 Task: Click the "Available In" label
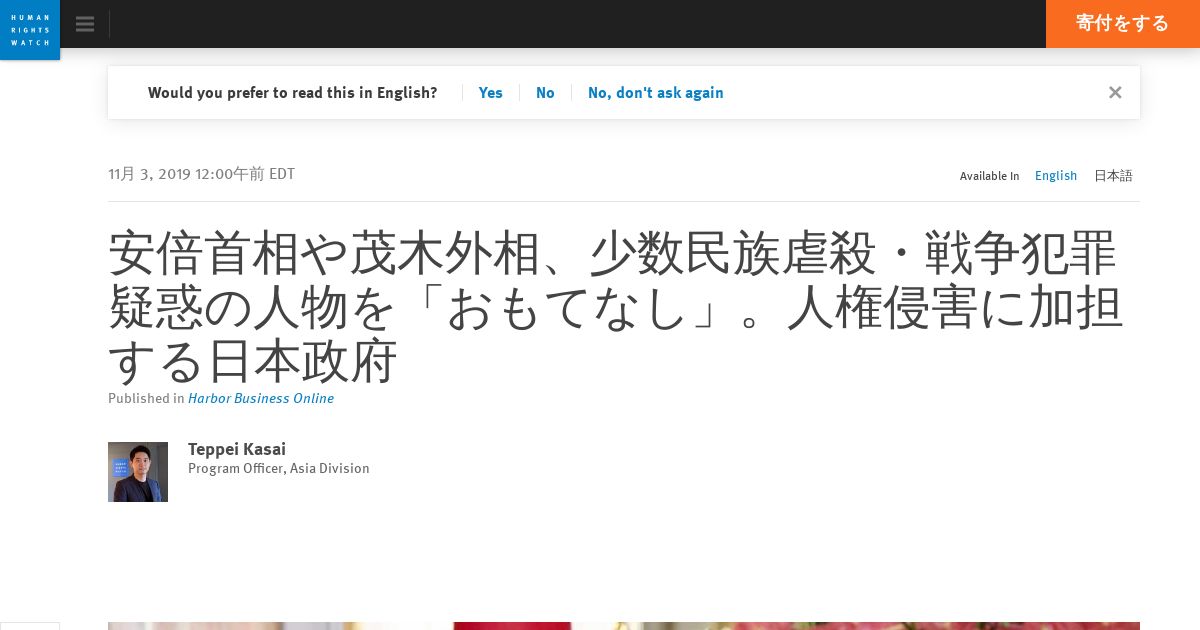click(989, 176)
